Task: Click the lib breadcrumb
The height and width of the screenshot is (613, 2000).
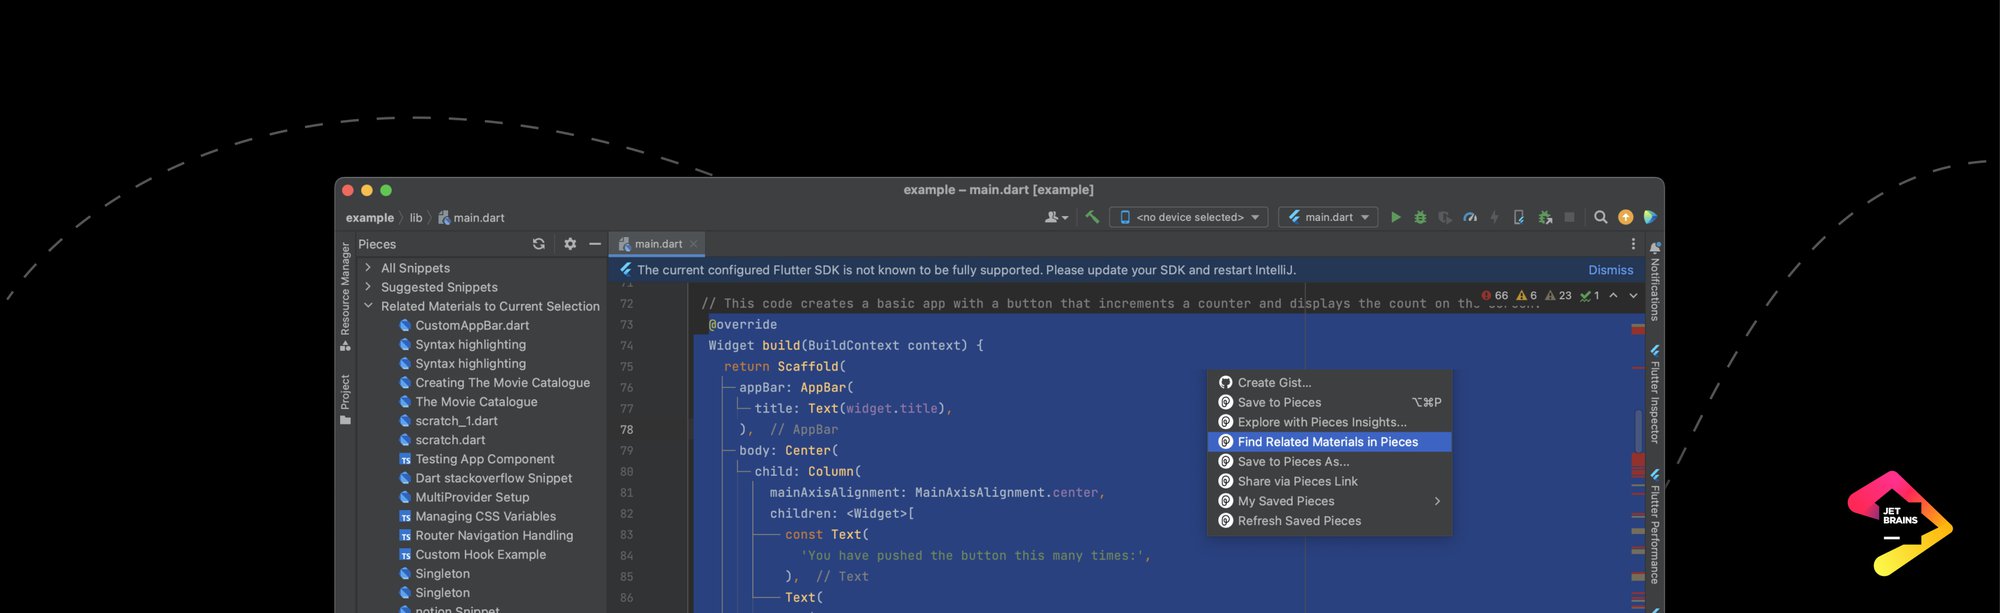Action: (x=416, y=218)
